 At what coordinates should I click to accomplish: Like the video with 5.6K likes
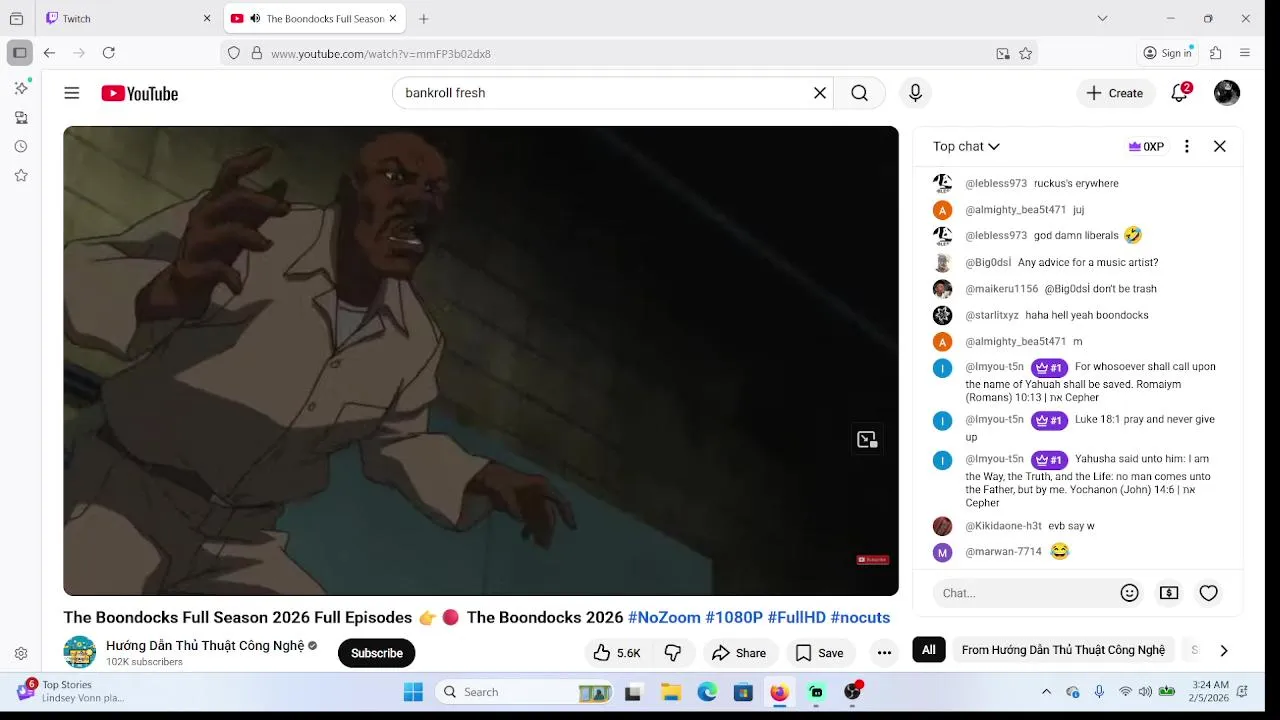617,653
